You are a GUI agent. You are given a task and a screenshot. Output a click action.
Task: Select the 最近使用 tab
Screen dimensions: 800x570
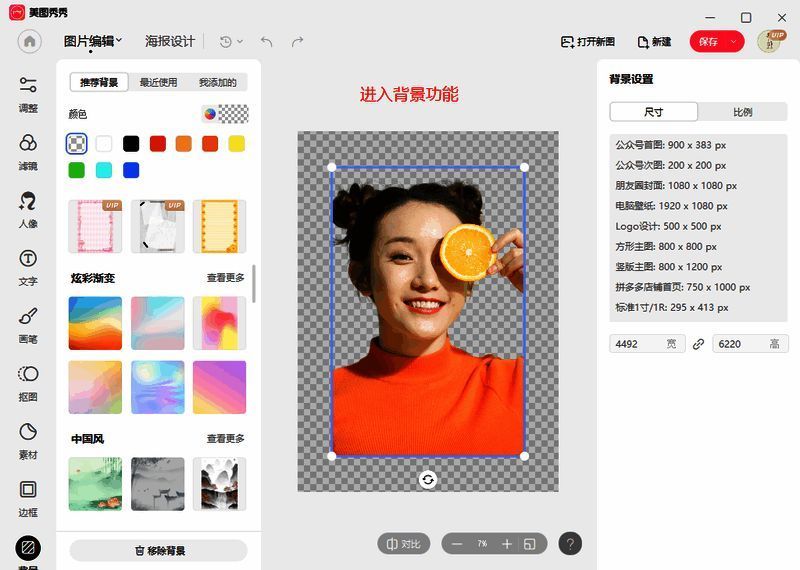pos(158,82)
